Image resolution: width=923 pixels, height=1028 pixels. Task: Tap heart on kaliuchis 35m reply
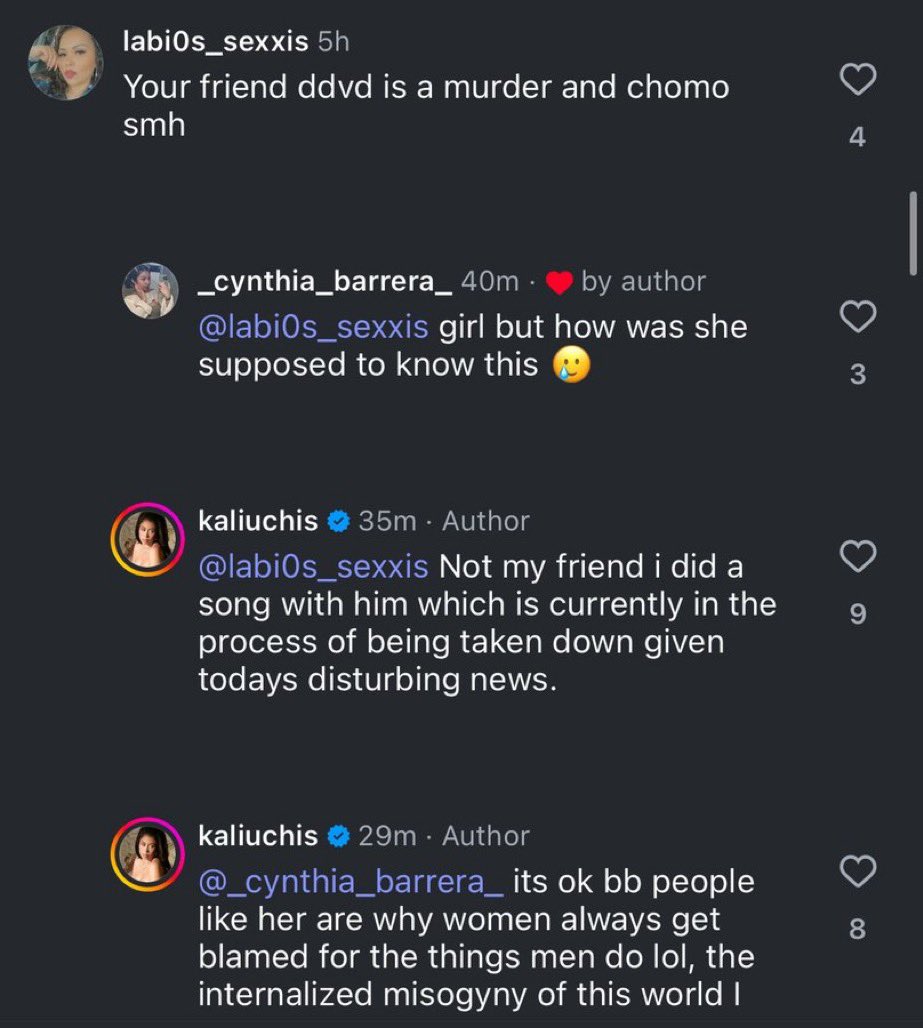(x=857, y=557)
